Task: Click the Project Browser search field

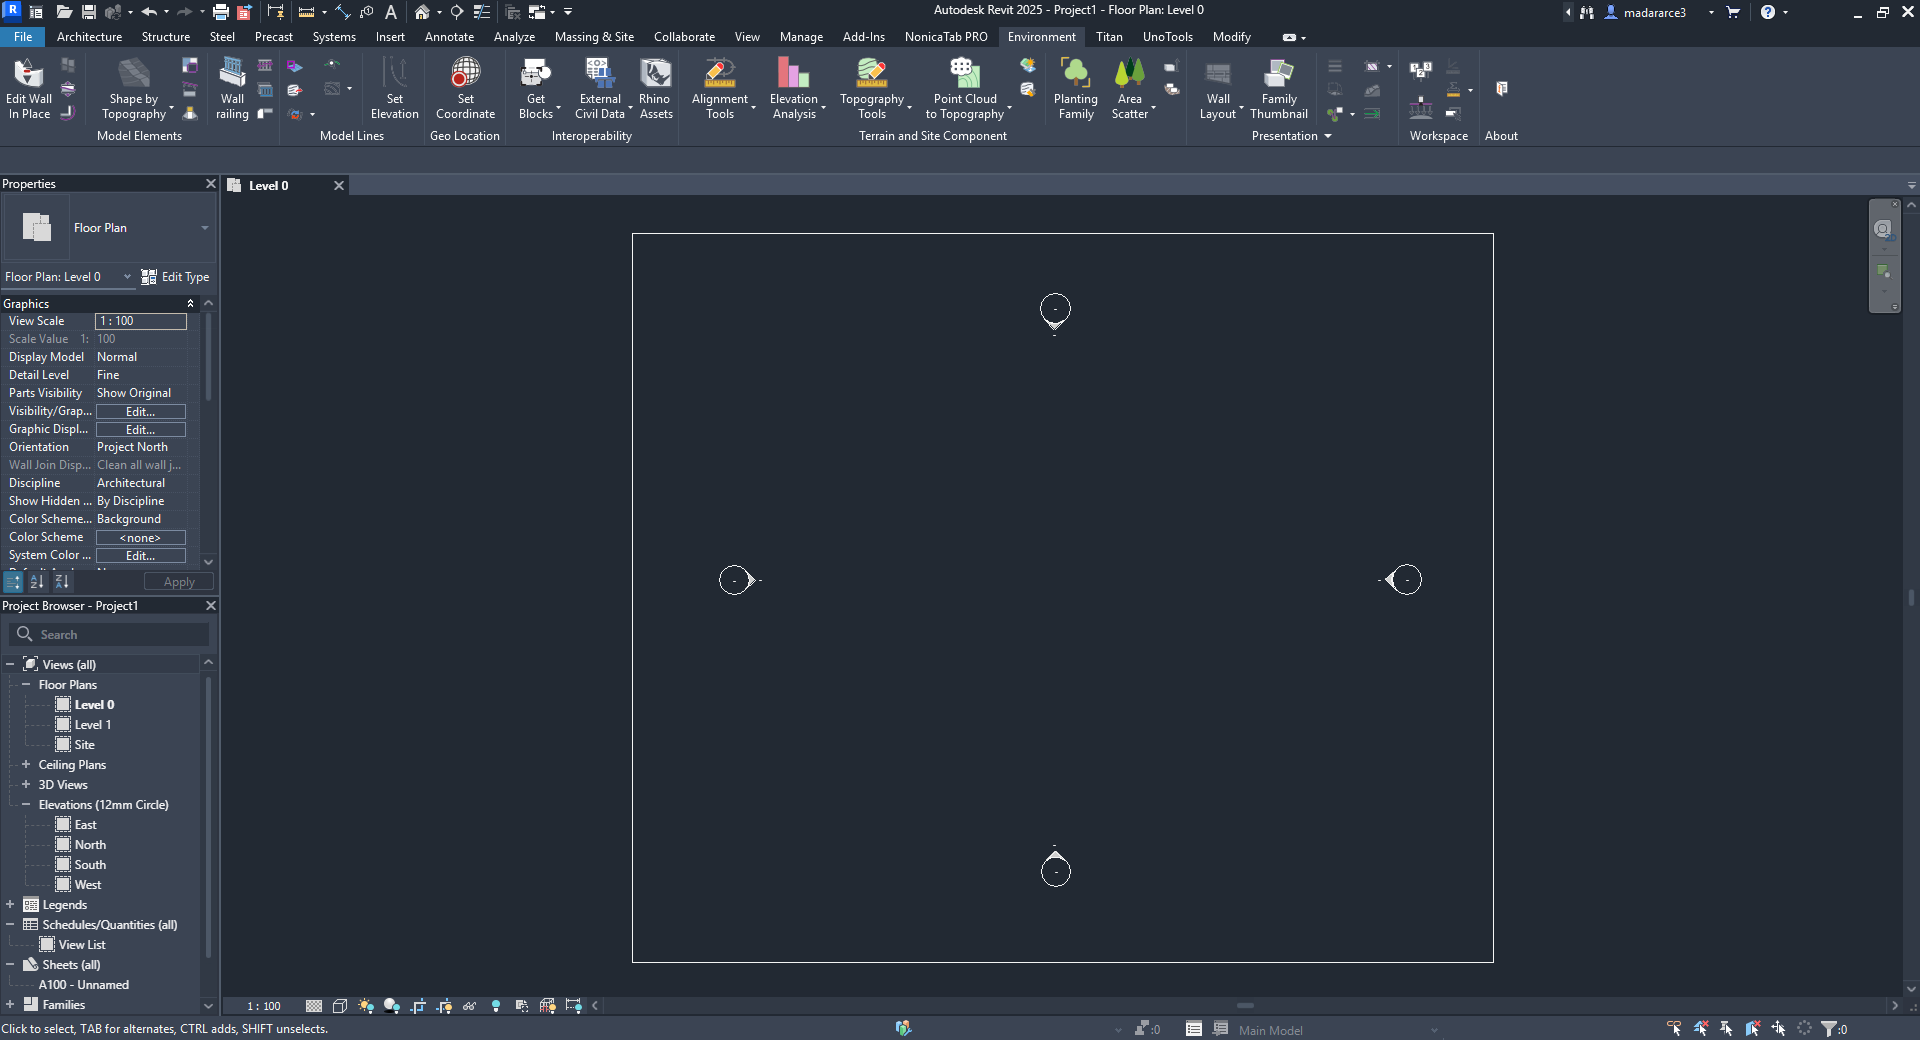Action: click(110, 635)
